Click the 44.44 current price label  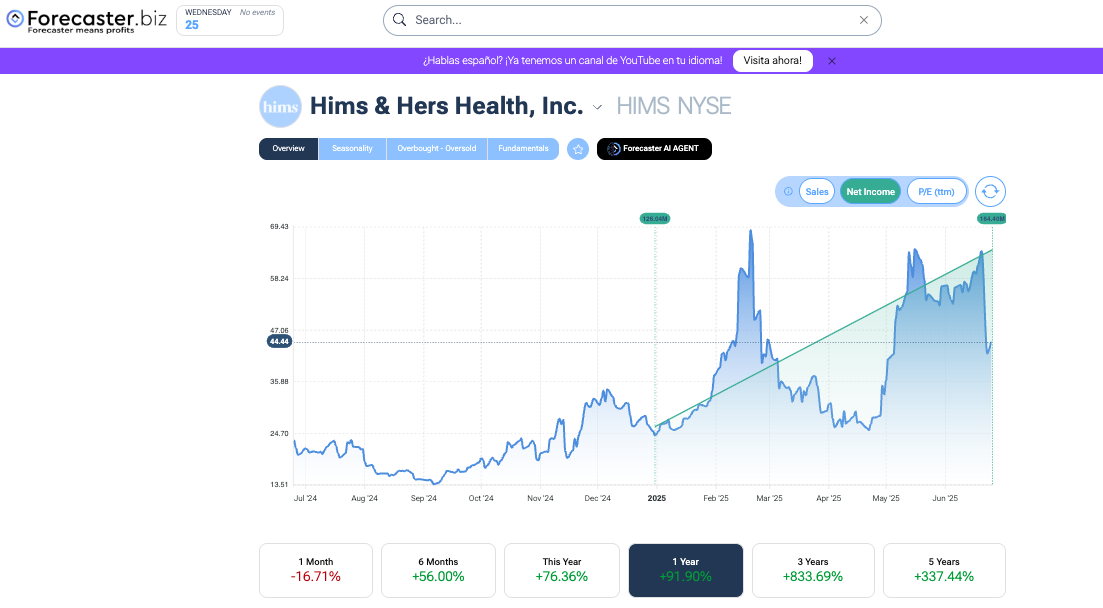[279, 341]
